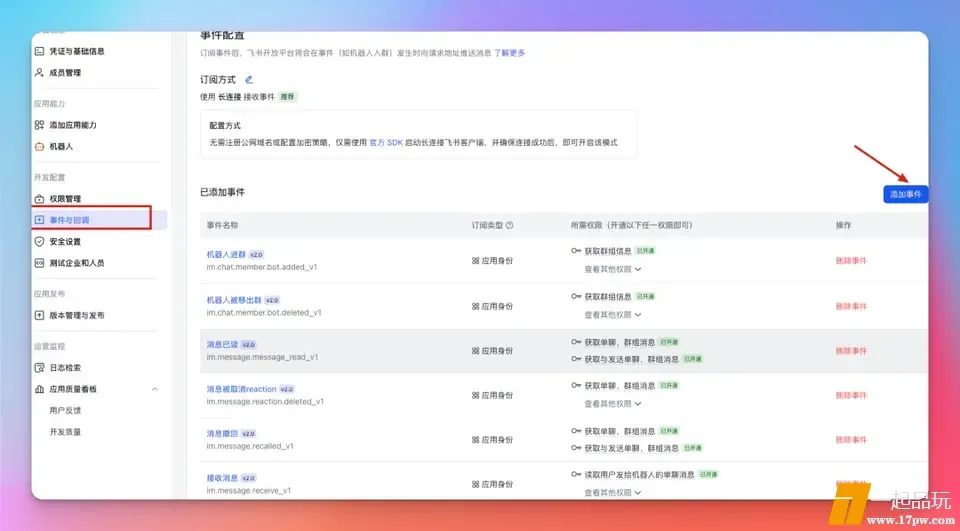Click the 权限管理 lock icon
Viewport: 960px width, 531px height.
tap(39, 199)
